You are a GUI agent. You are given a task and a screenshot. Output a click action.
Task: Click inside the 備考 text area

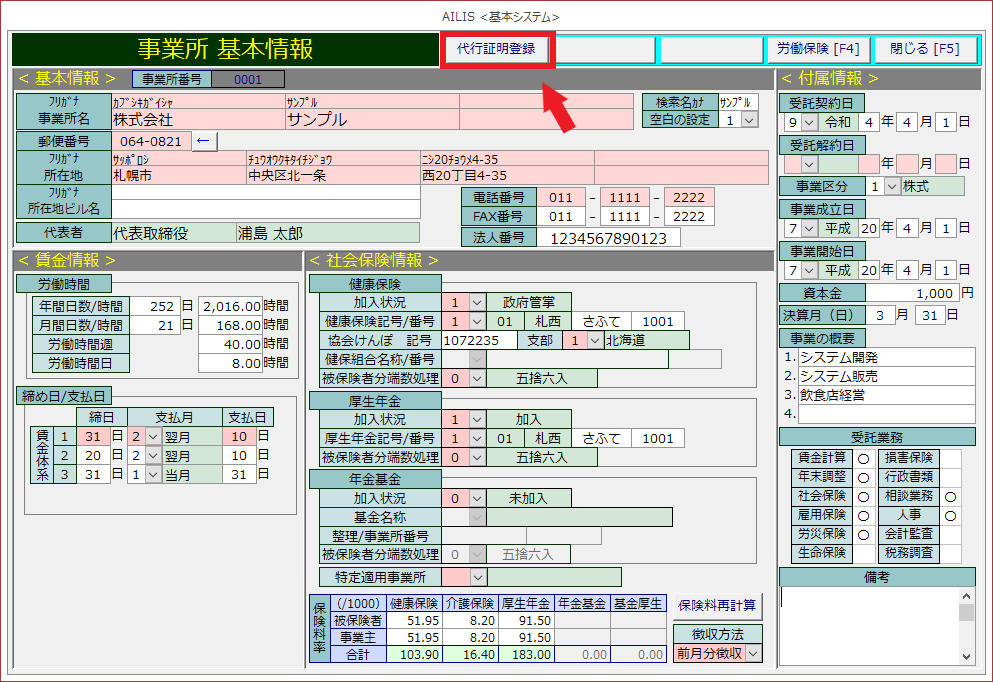(x=868, y=625)
